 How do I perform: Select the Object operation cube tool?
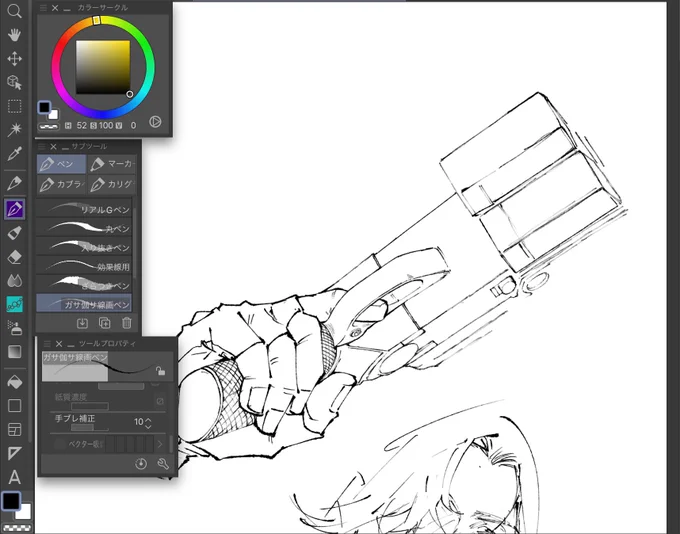coord(14,82)
